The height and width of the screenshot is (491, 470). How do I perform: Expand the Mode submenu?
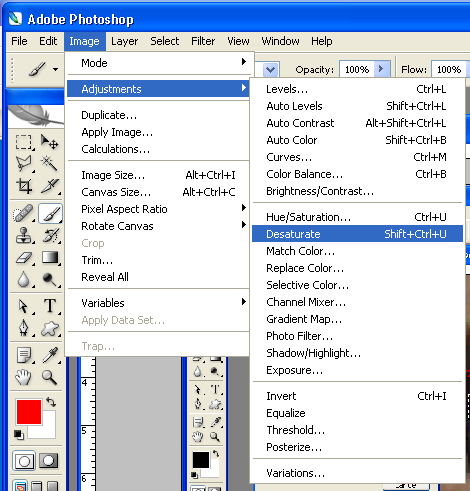[x=158, y=63]
